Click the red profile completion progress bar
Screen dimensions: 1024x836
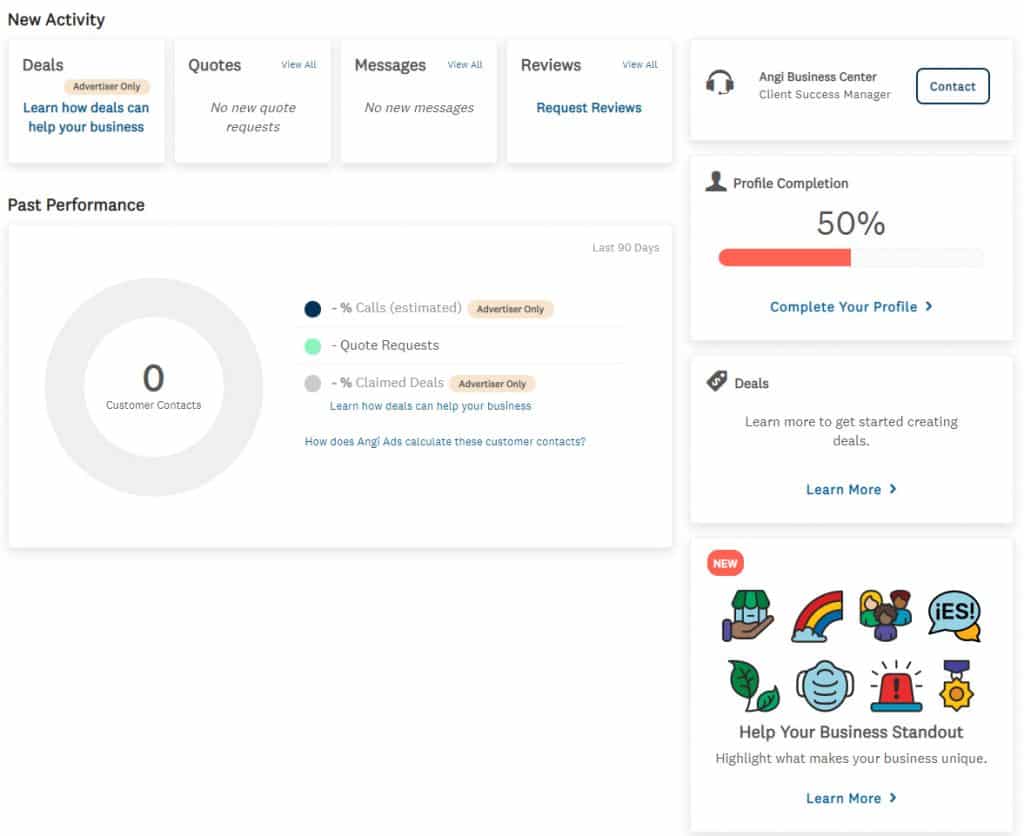(785, 258)
